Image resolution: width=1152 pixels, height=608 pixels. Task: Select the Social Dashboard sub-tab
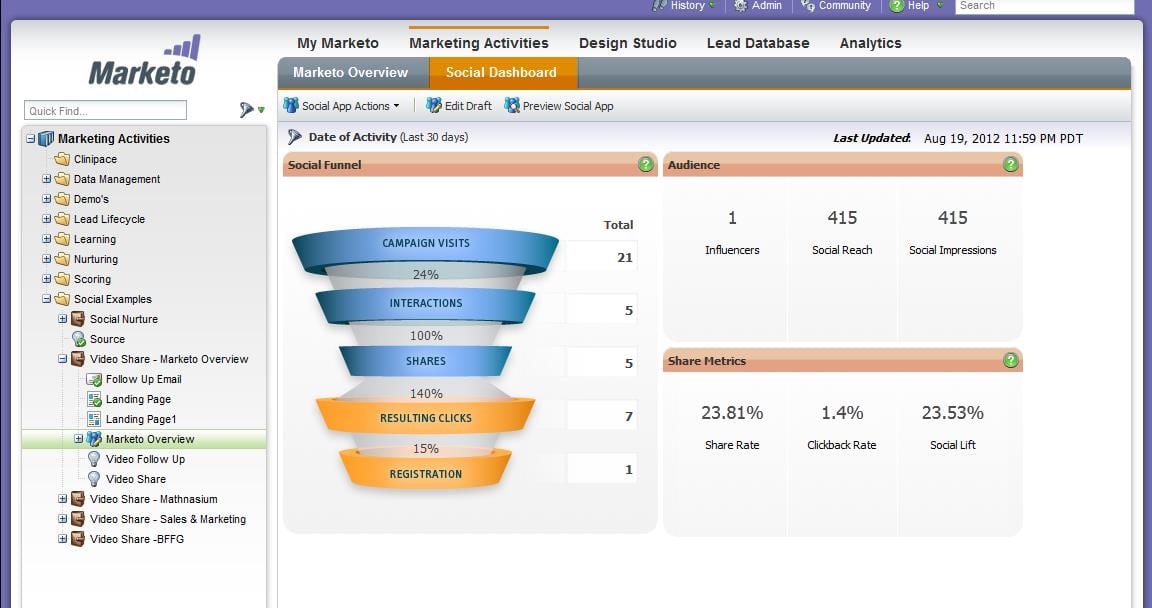(x=503, y=73)
